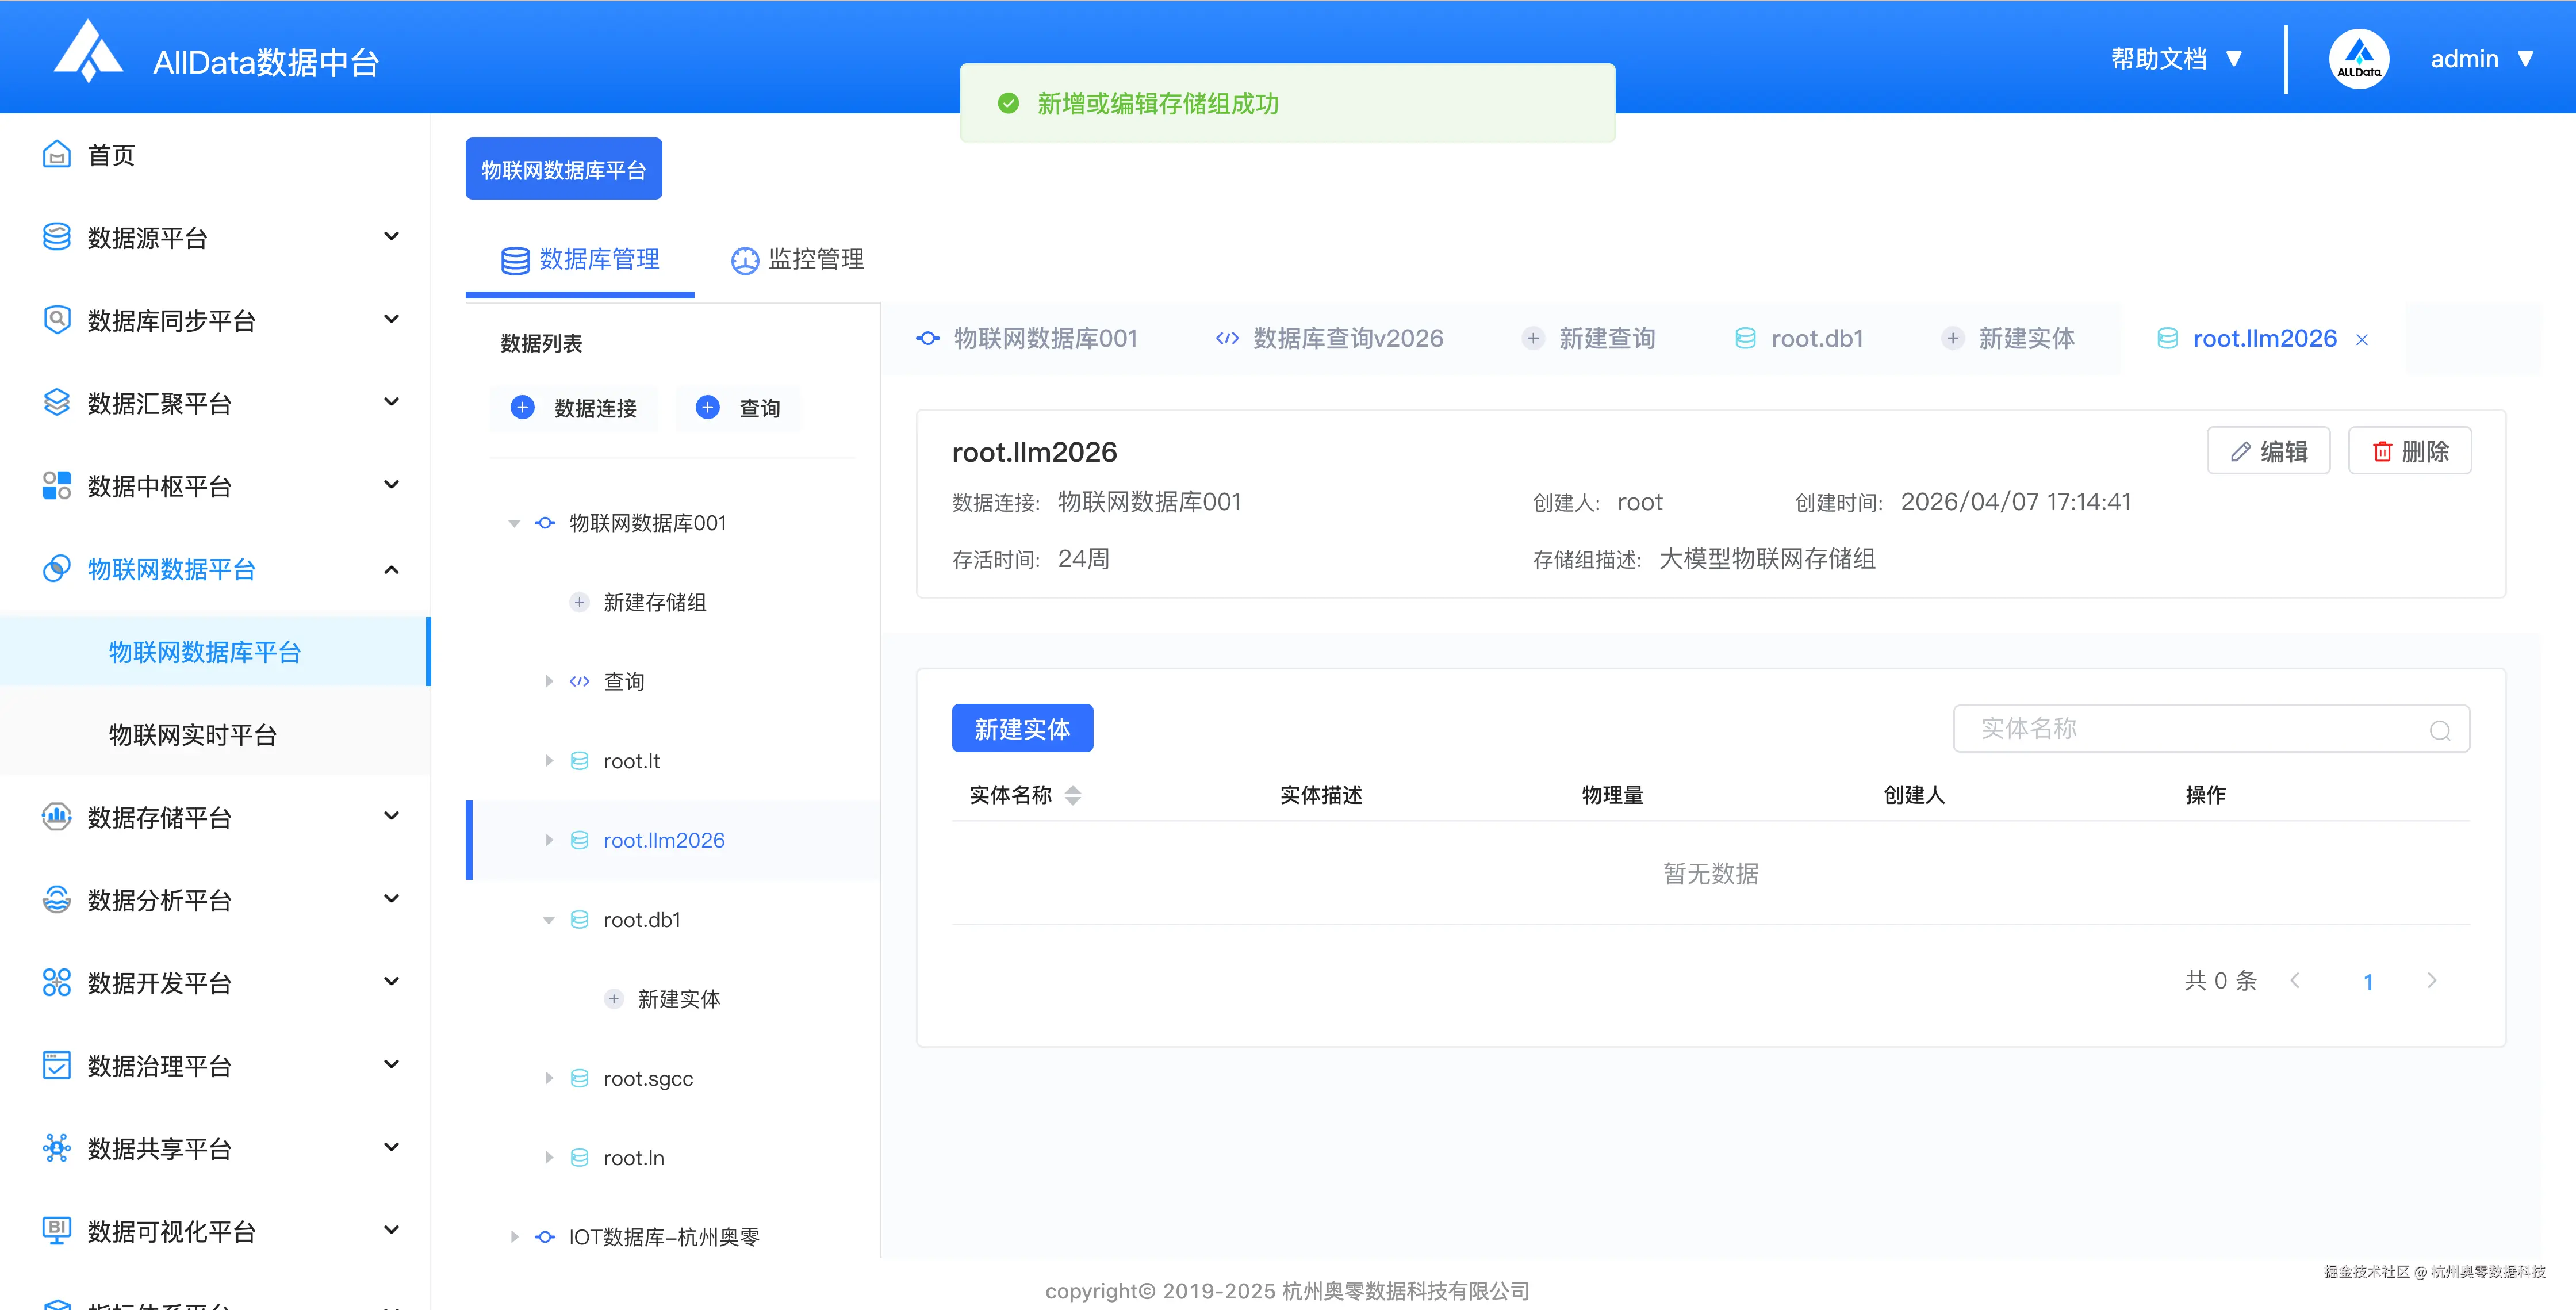Viewport: 2576px width, 1310px height.
Task: Click the plus icon next to 查询 button
Action: (x=707, y=407)
